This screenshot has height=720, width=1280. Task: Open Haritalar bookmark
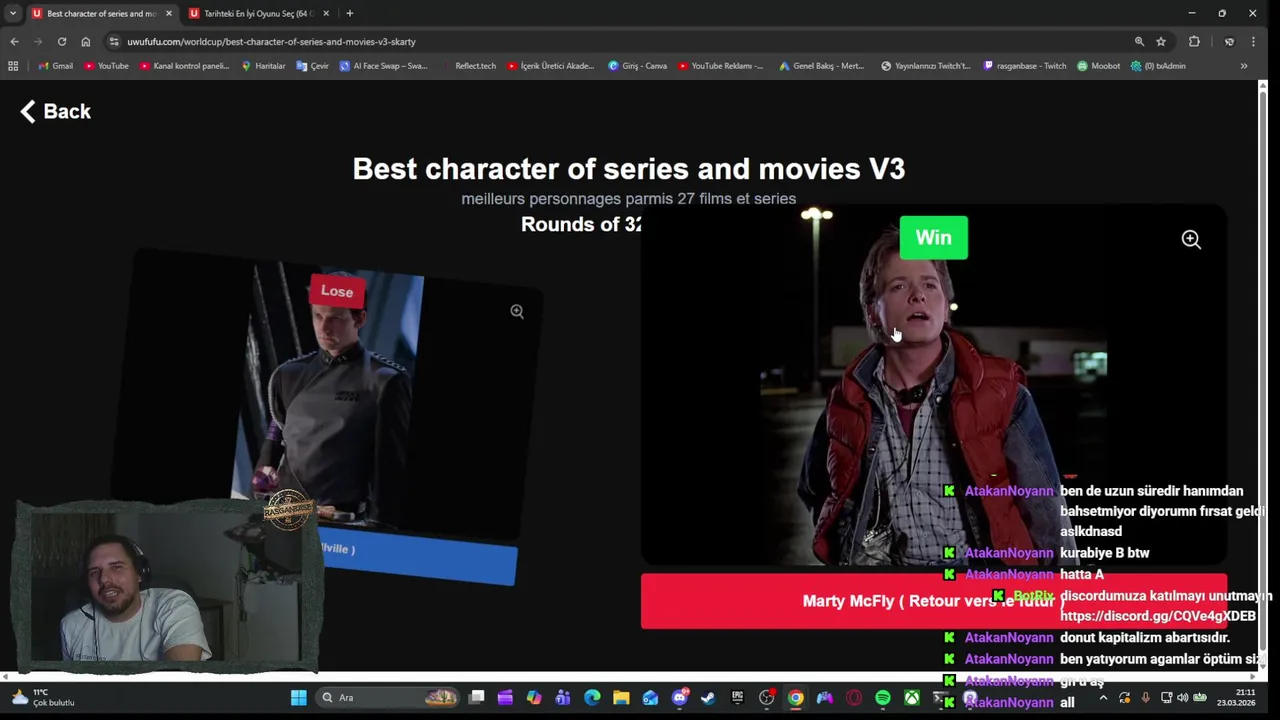pyautogui.click(x=263, y=66)
